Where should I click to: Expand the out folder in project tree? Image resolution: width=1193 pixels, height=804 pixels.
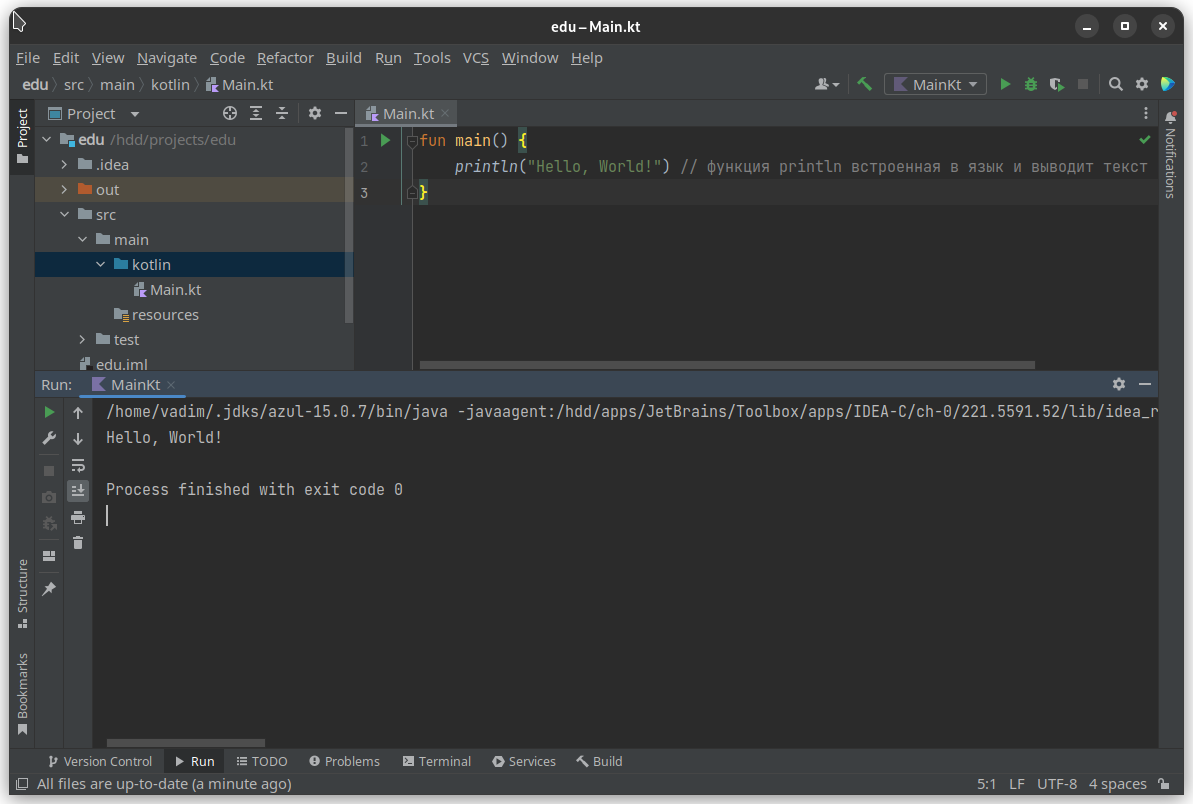tap(64, 190)
